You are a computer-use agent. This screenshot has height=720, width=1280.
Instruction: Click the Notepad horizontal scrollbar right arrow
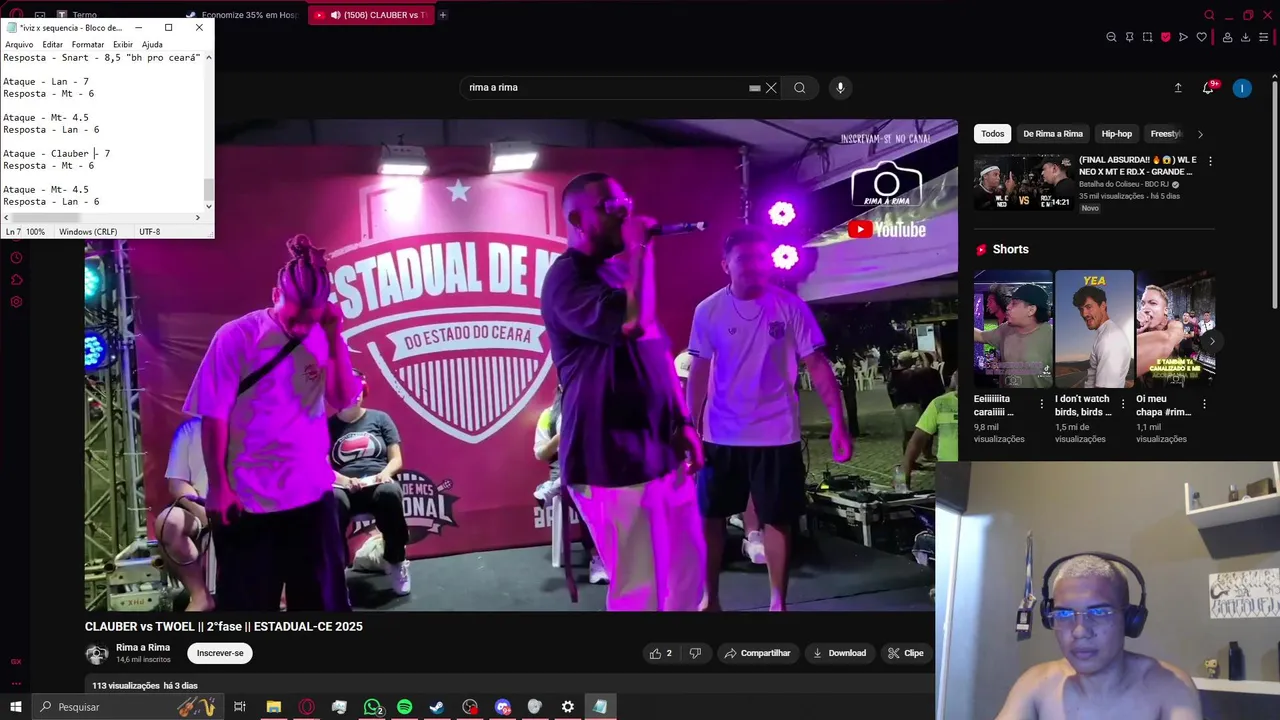coord(198,217)
